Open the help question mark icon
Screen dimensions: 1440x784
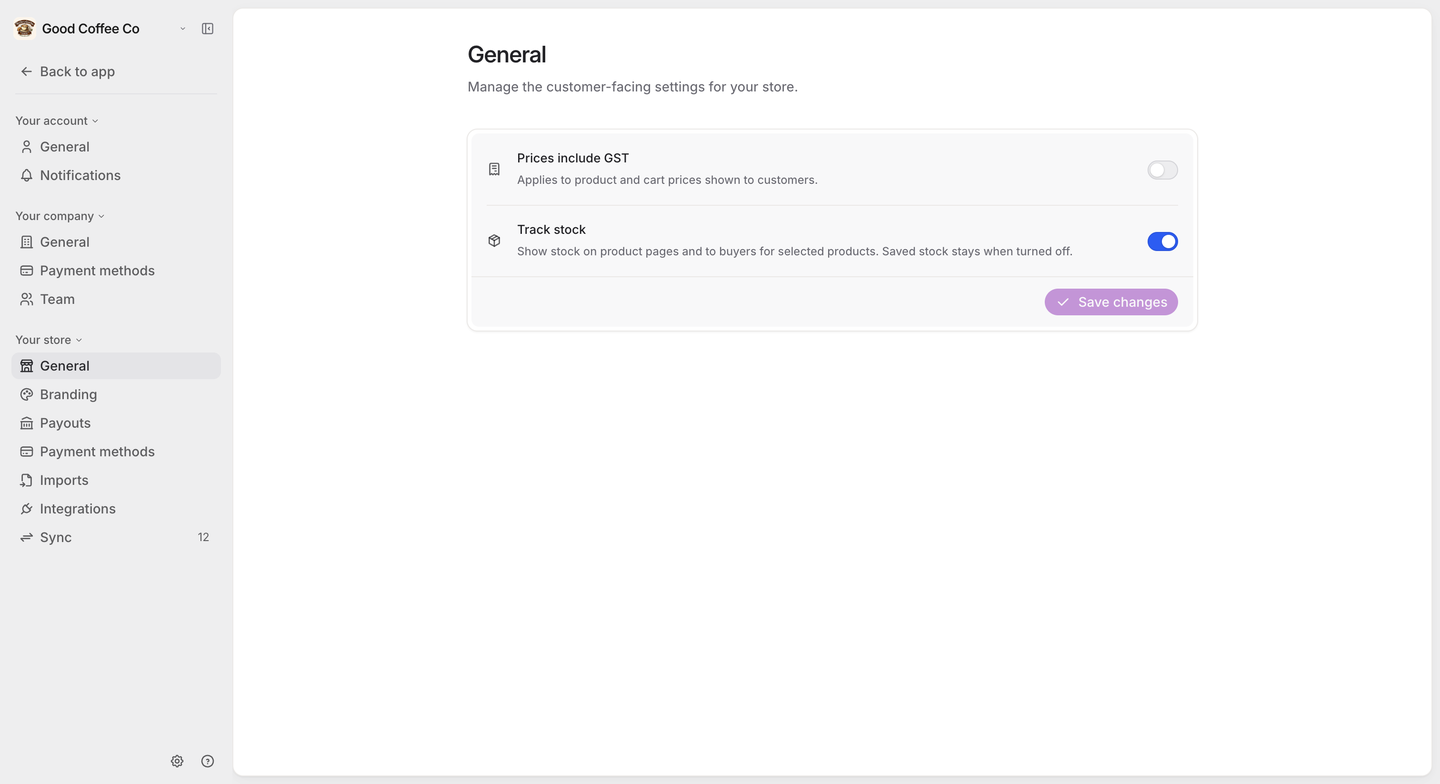[x=208, y=761]
